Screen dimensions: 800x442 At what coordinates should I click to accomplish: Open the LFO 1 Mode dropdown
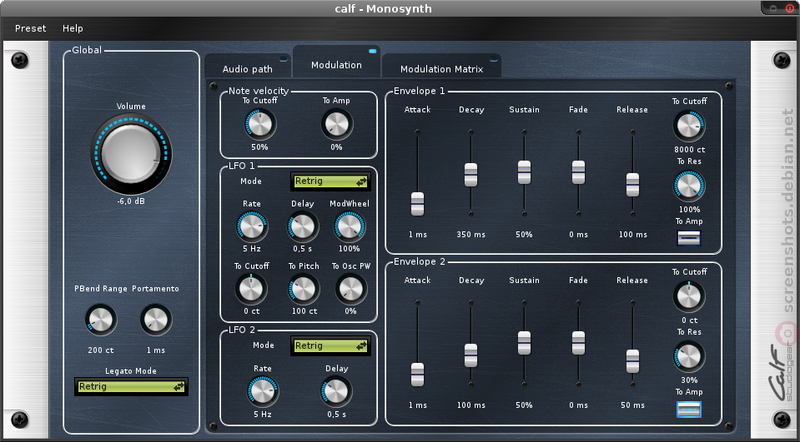[331, 181]
